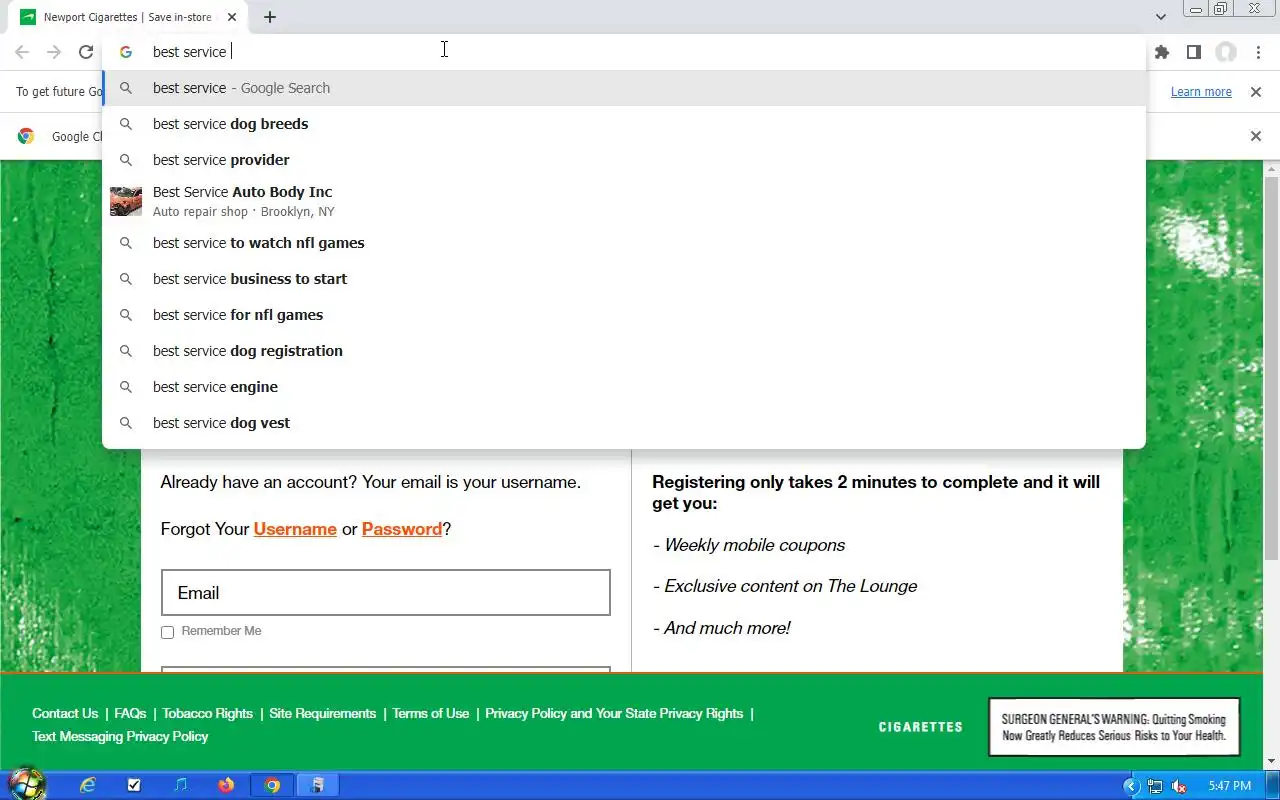
Task: Pick 'best service engine' suggestion
Action: coord(624,387)
